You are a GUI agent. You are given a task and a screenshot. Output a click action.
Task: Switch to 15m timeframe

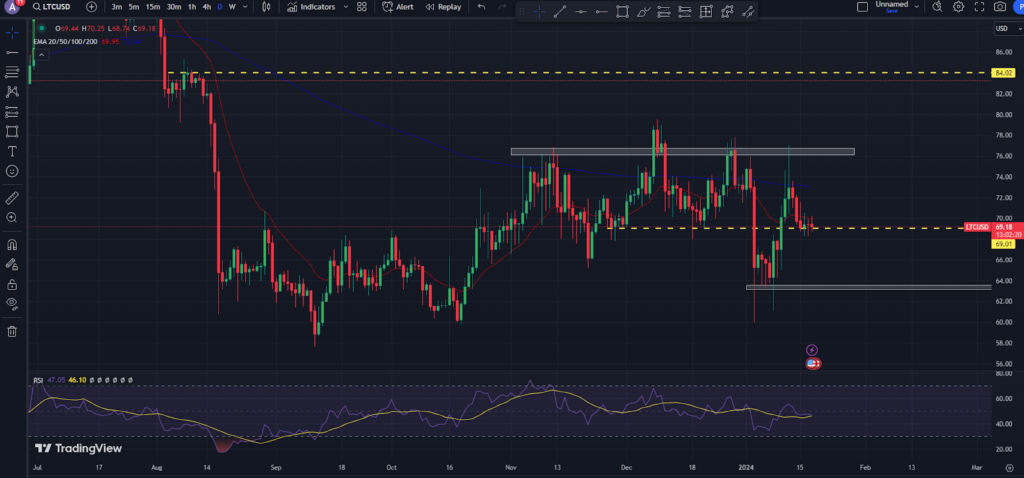coord(153,7)
